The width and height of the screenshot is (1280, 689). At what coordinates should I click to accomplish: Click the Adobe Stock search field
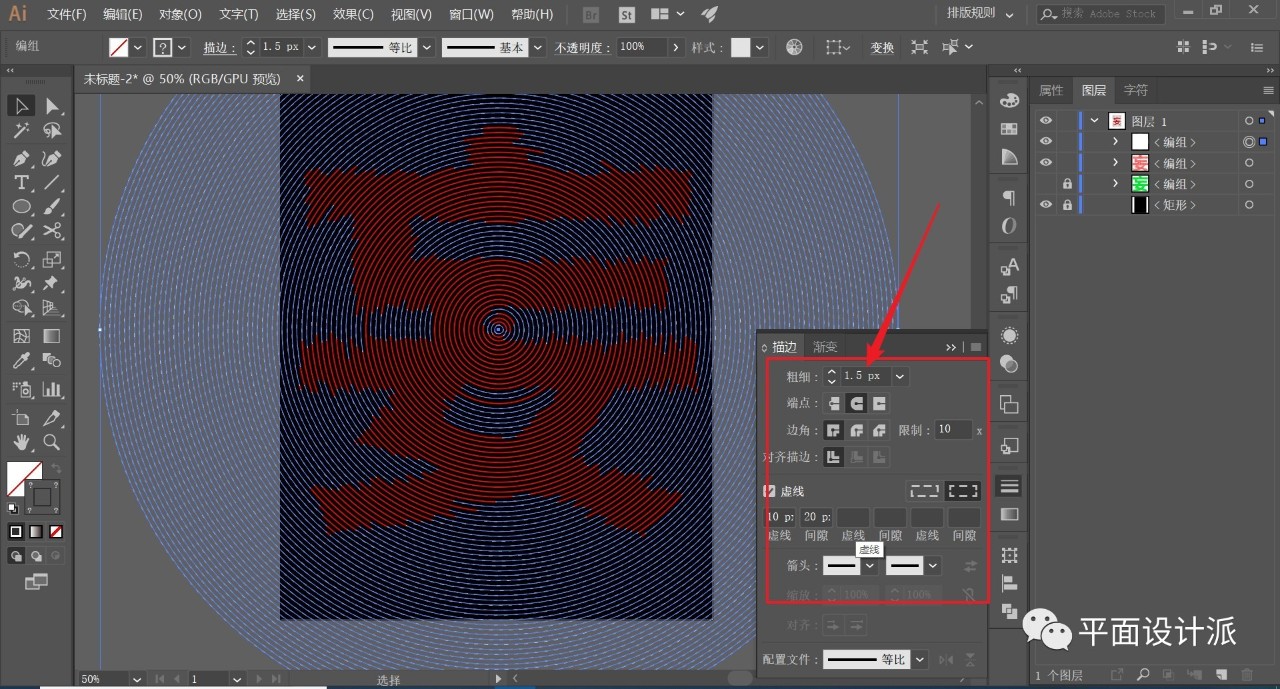tap(1101, 14)
